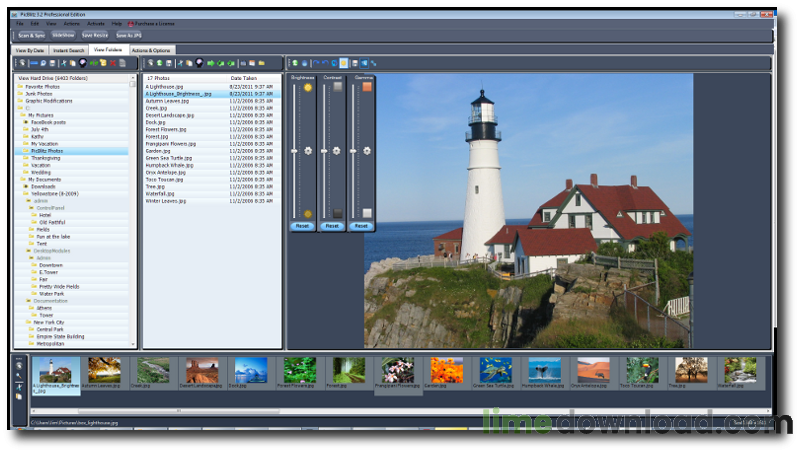Reset the Contrast adjustment
This screenshot has width=800, height=453.
tap(332, 226)
